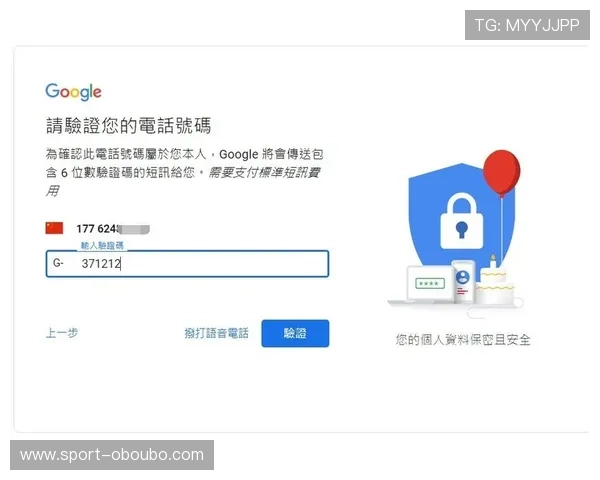Viewport: 600px width, 480px height.
Task: Click the blue 驗證 verify button
Action: pyautogui.click(x=295, y=333)
